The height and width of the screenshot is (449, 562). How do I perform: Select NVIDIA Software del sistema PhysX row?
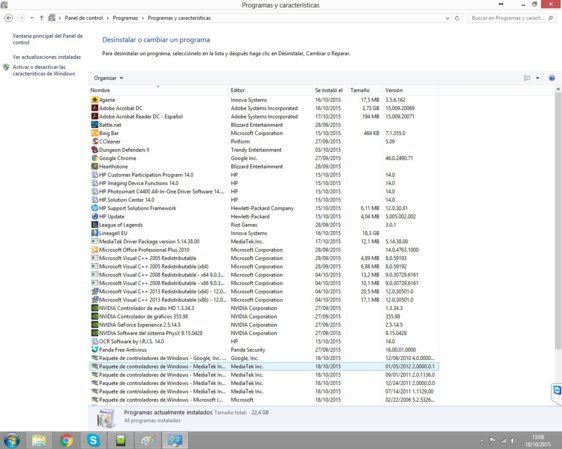click(x=264, y=333)
